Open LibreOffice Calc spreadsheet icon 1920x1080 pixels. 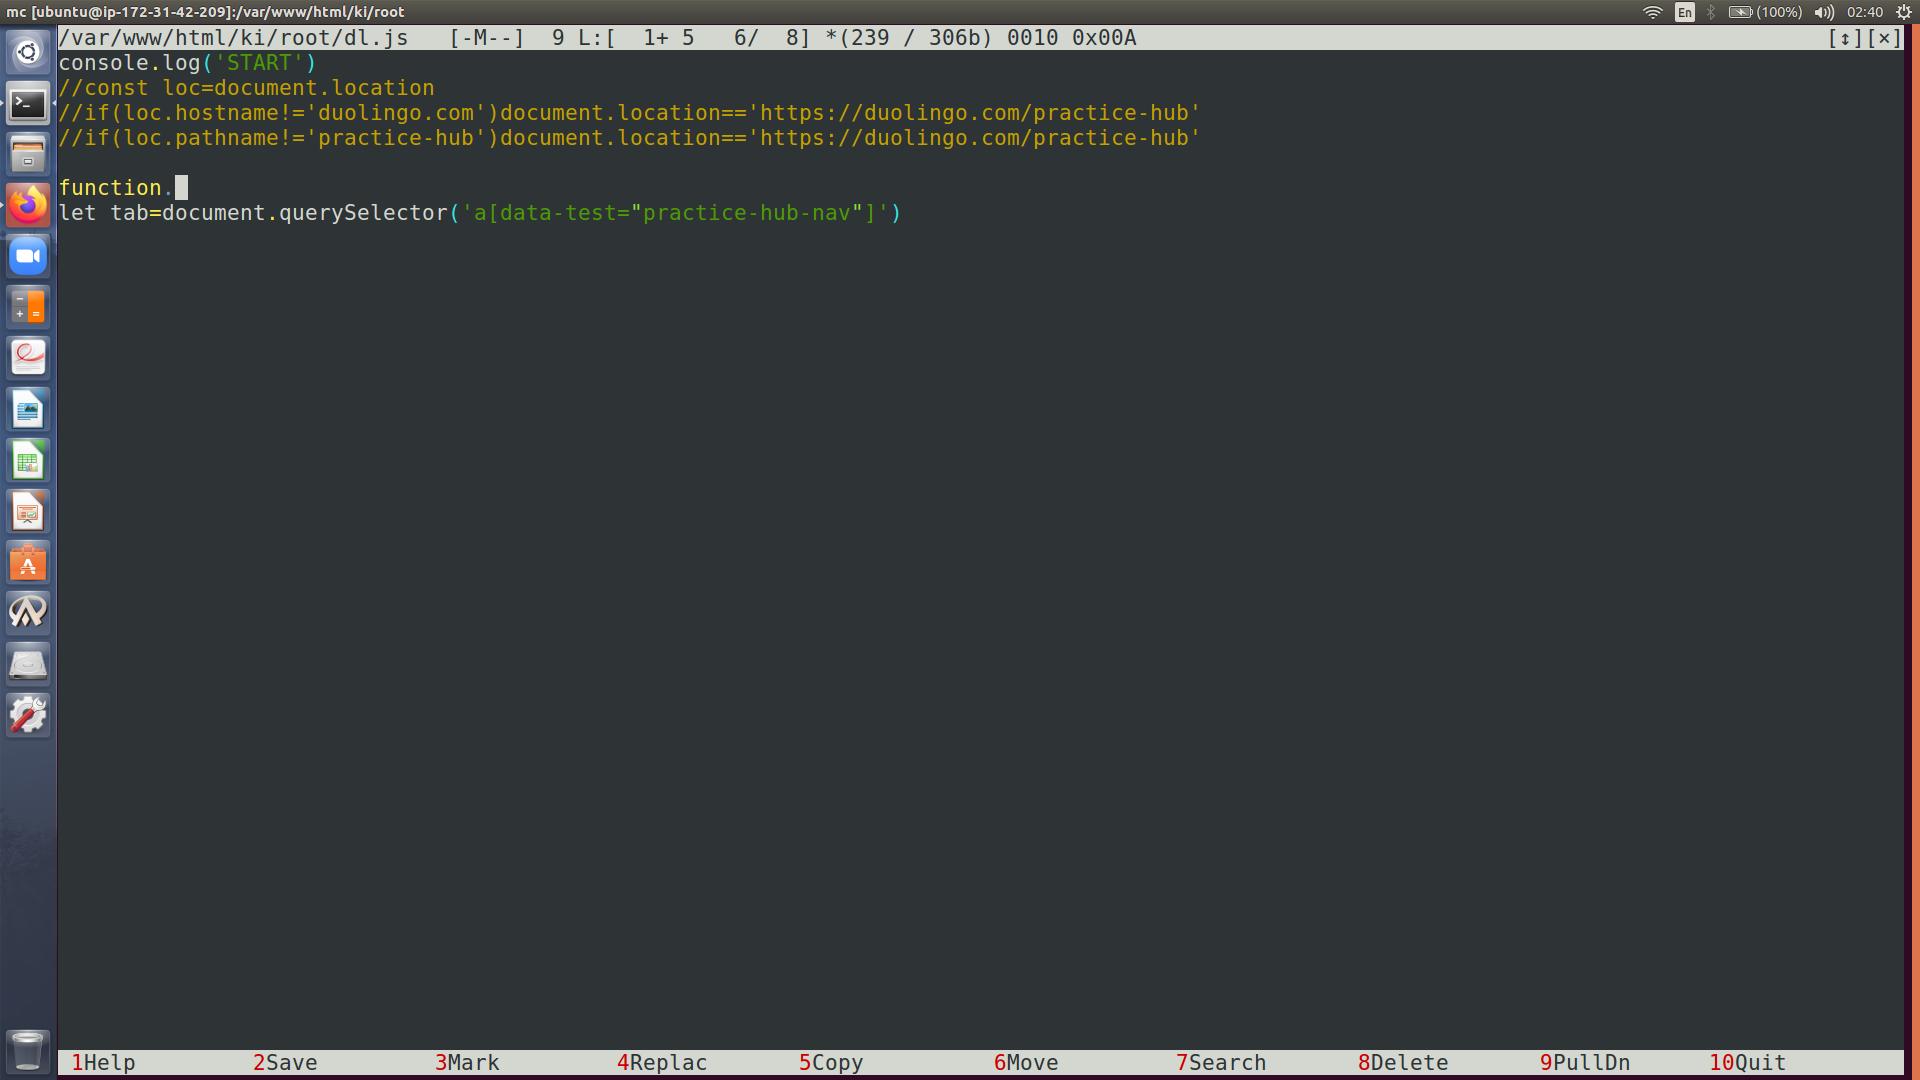(x=28, y=461)
